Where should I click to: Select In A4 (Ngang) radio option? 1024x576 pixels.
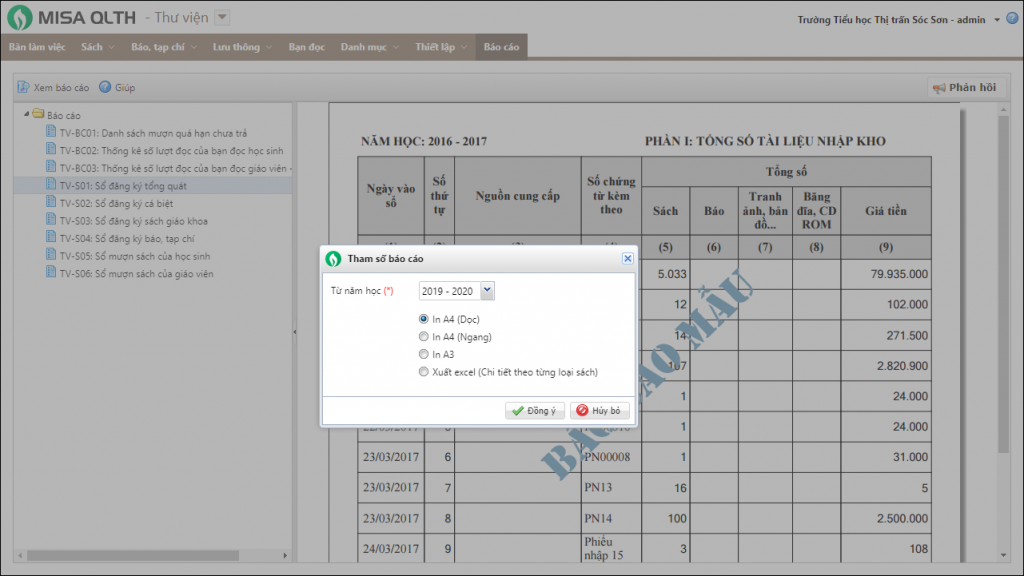[424, 336]
